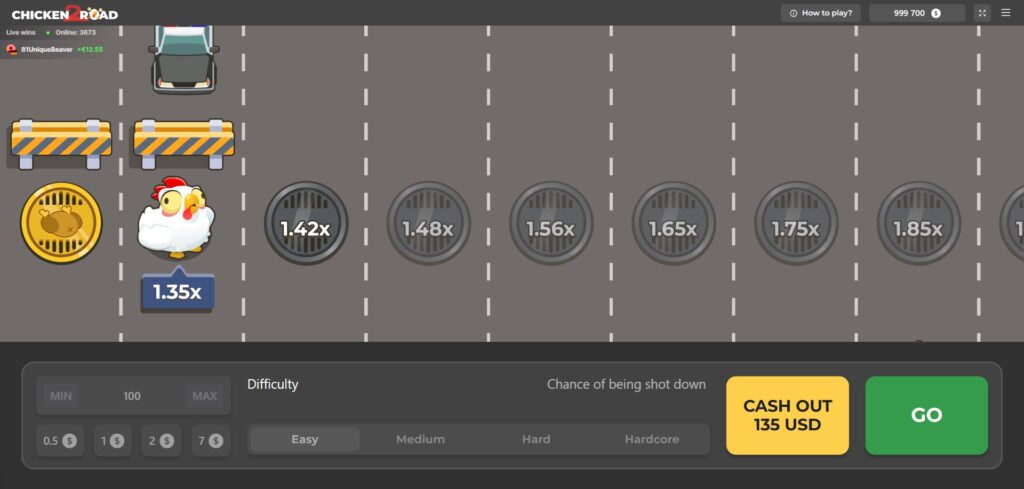The height and width of the screenshot is (489, 1024).
Task: Click the 1.56x manhole cover
Action: pos(551,223)
